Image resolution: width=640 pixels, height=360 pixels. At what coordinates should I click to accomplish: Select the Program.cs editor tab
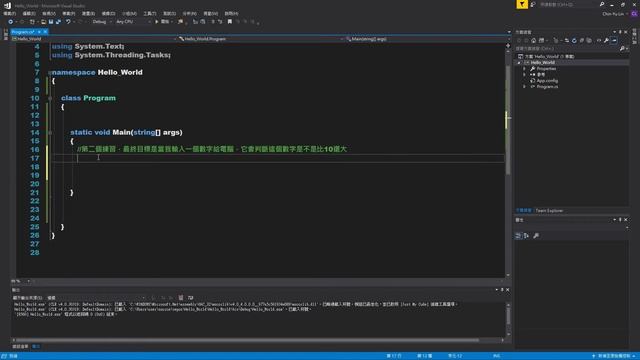click(24, 32)
